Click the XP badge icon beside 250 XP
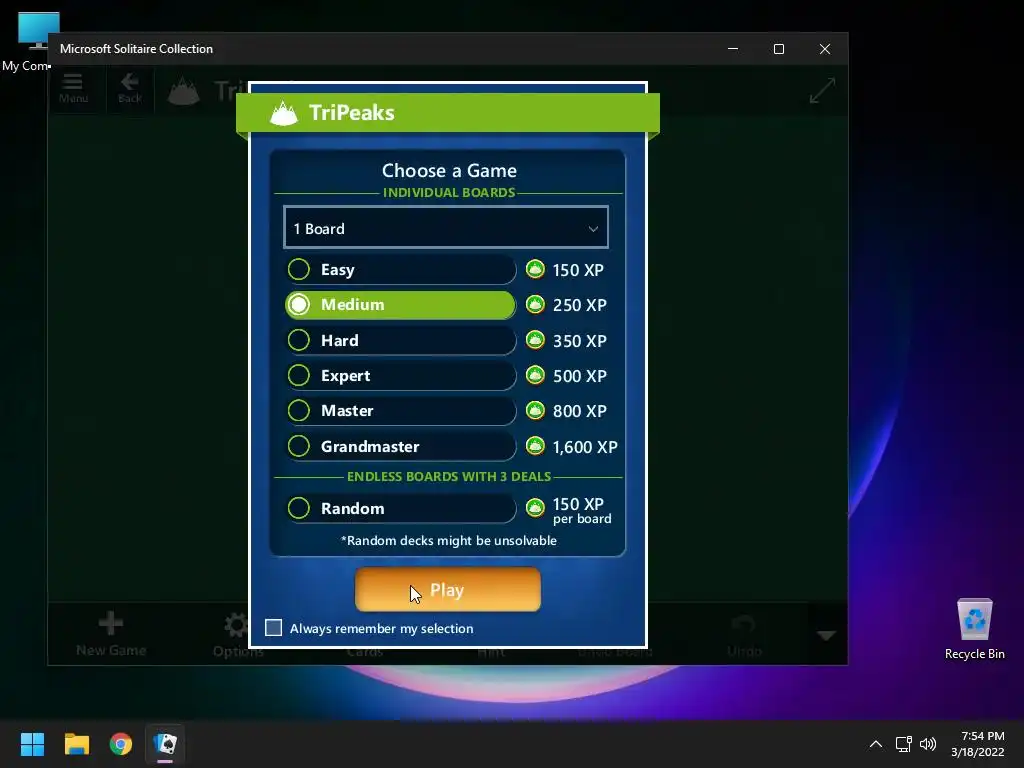This screenshot has width=1024, height=768. point(535,304)
